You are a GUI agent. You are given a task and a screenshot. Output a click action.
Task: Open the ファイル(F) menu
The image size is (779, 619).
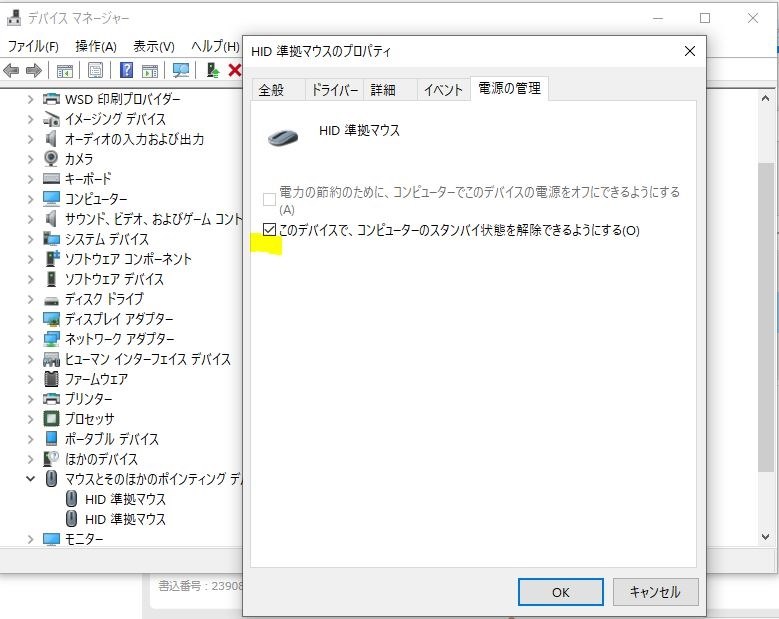point(33,47)
